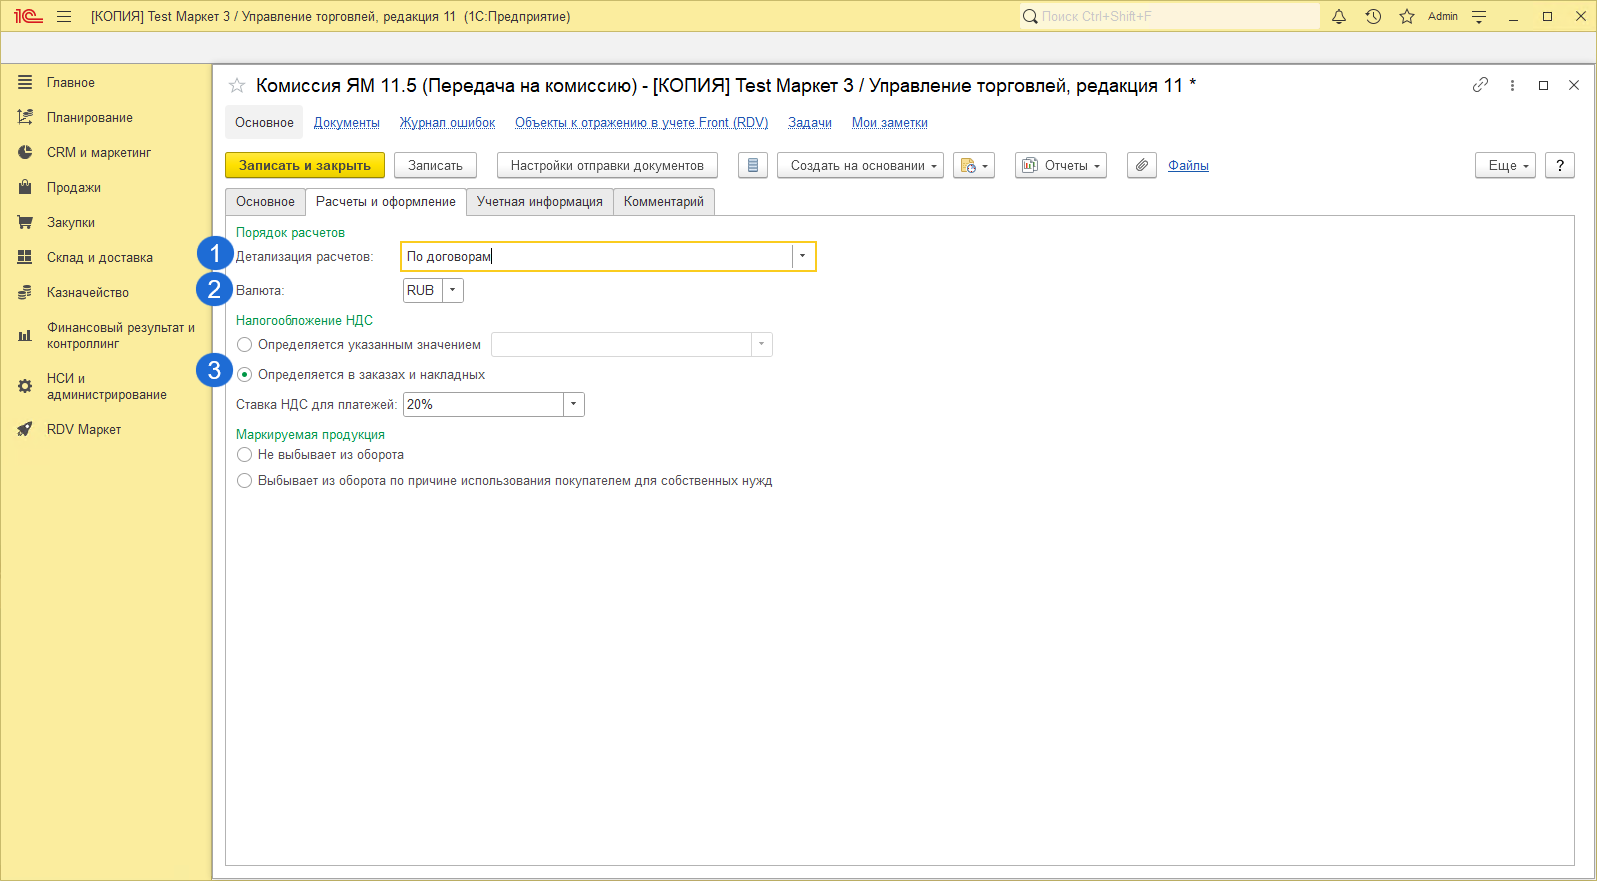Viewport: 1597px width, 881px height.
Task: Switch to the 'Комментарий' tab
Action: click(x=664, y=202)
